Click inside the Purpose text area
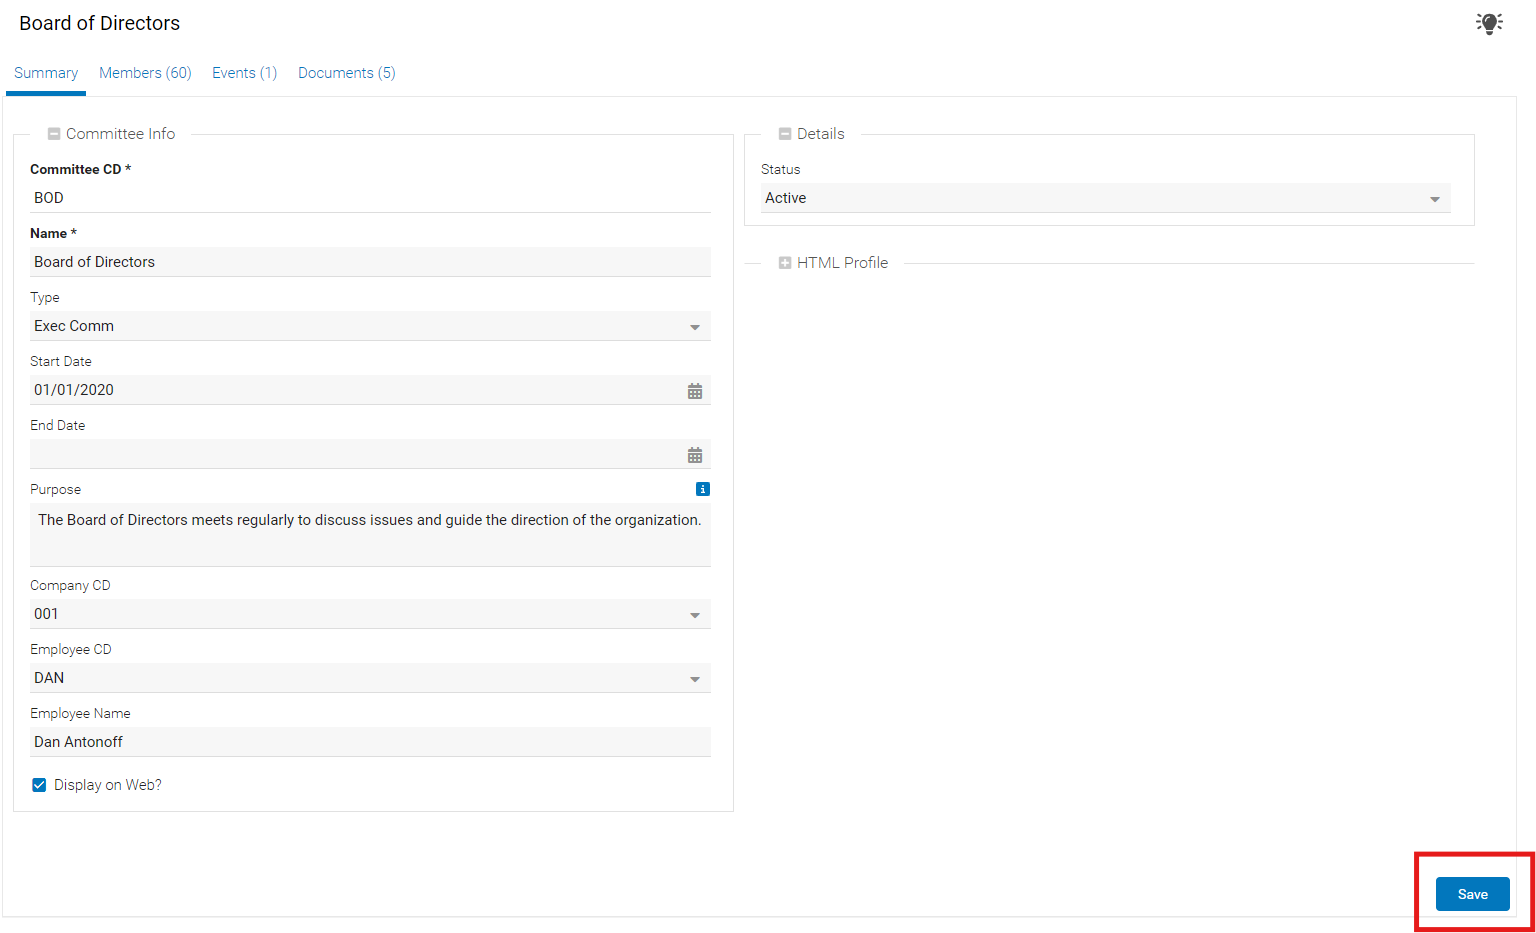Viewport: 1536px width, 933px height. [x=370, y=535]
